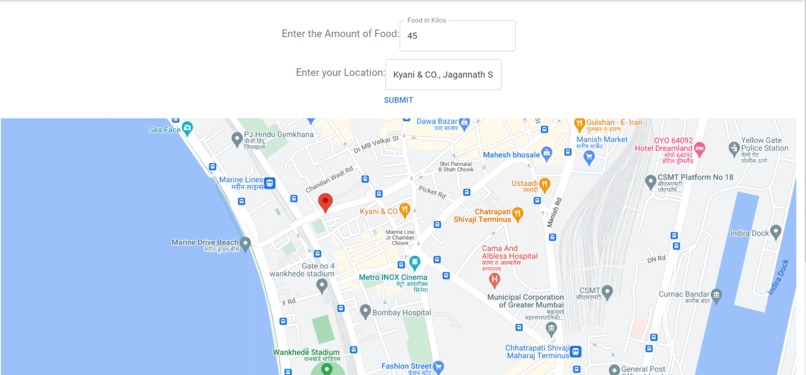Focus the location input with Kyani & CO.
This screenshot has height=375, width=806.
tap(444, 74)
